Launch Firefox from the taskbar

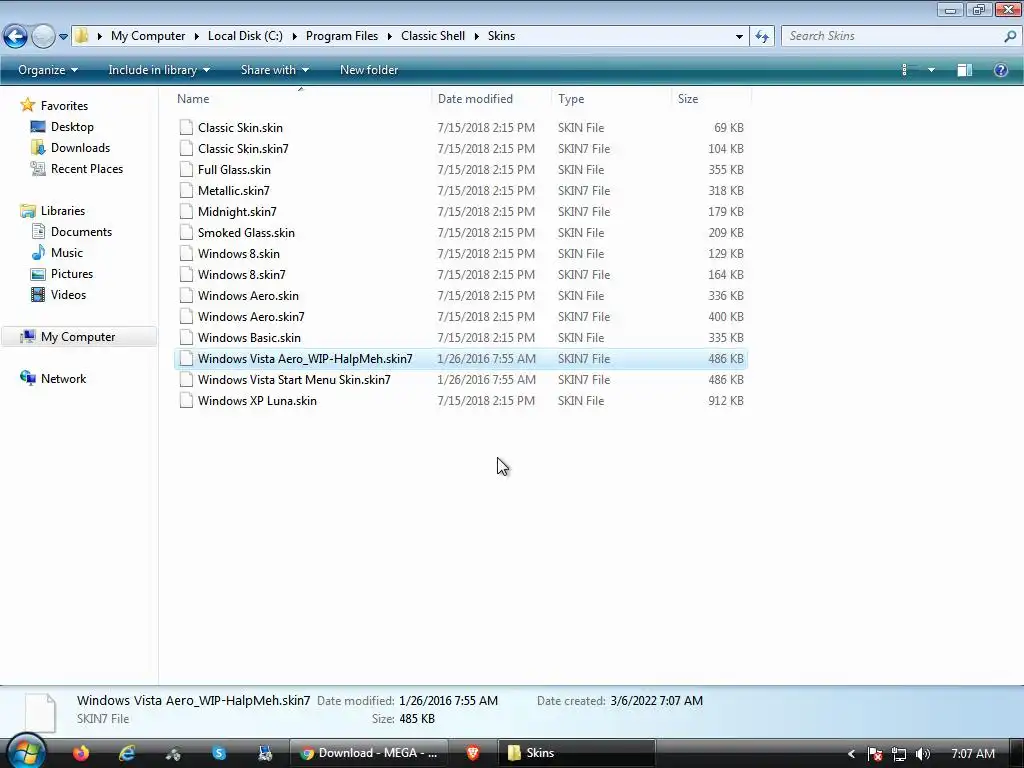pyautogui.click(x=81, y=753)
